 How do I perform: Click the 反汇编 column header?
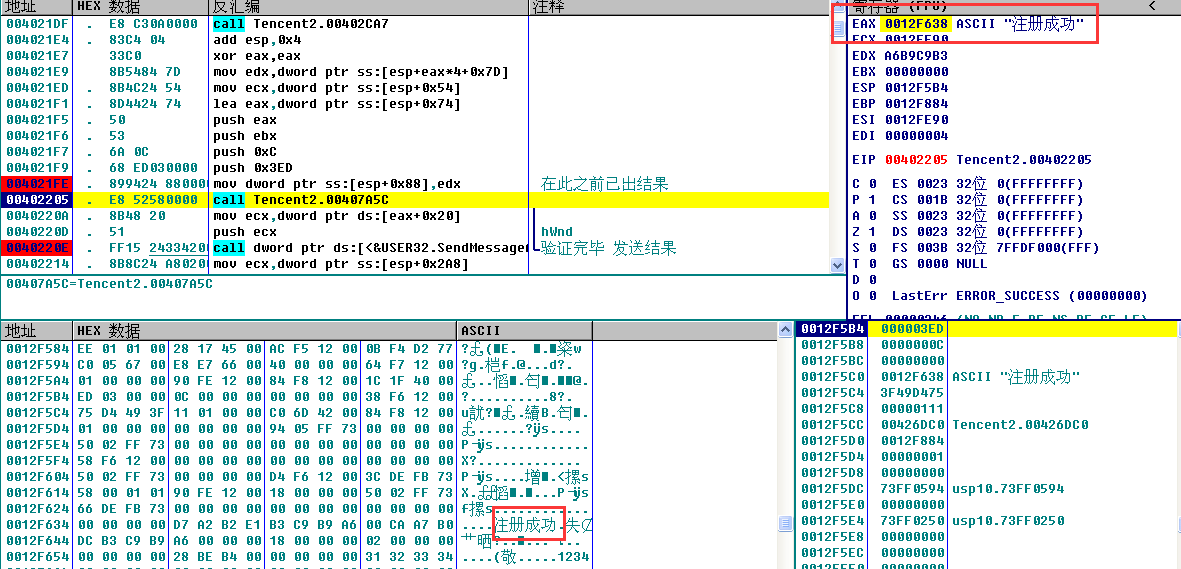coord(368,7)
